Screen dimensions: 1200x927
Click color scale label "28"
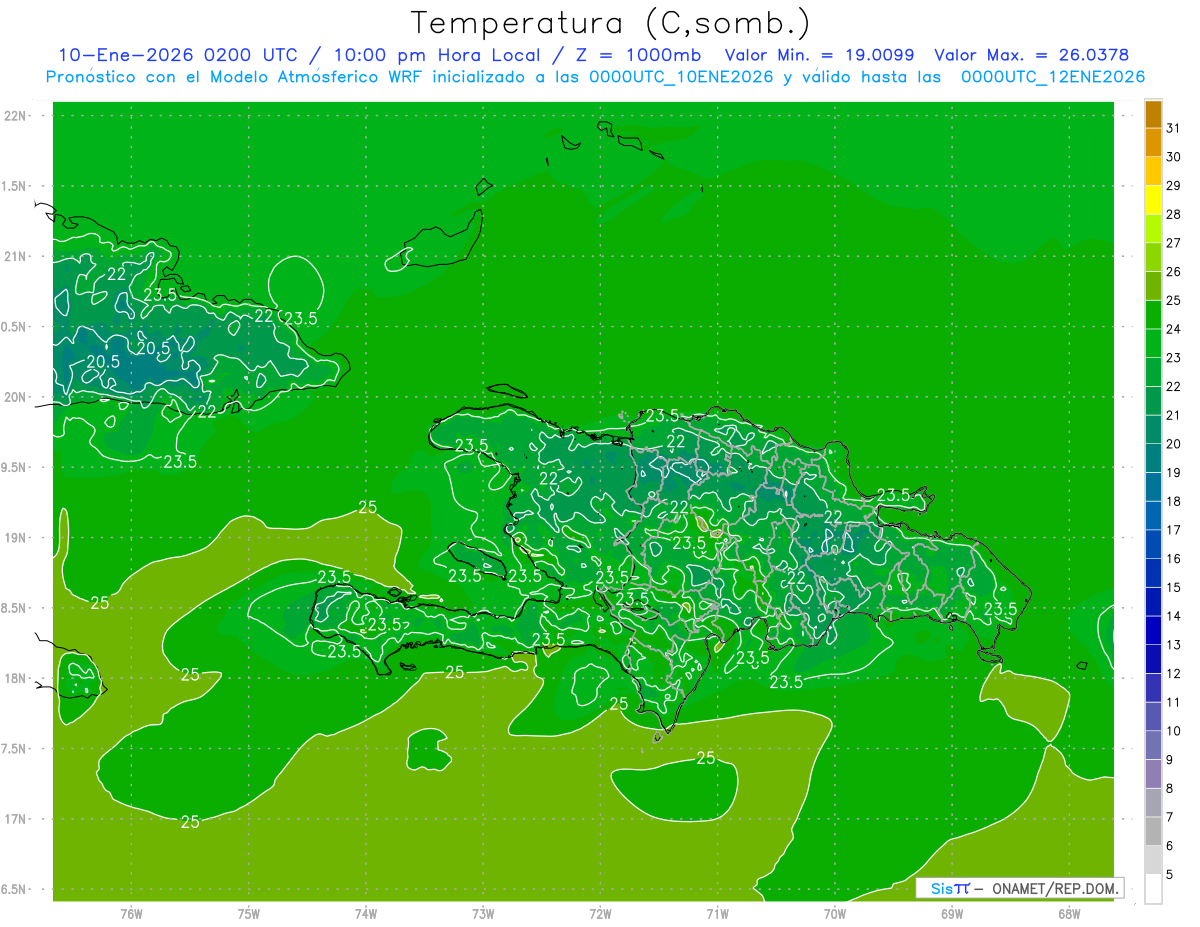(1174, 214)
